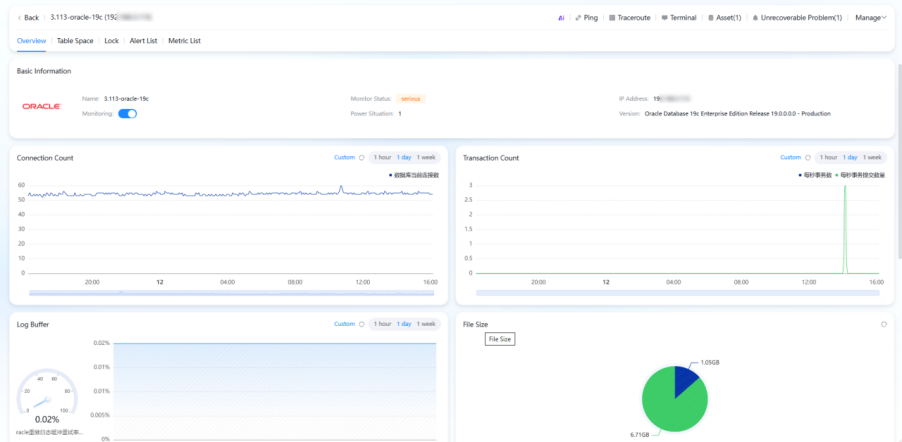Screen dimensions: 902x442
Task: Go Back to the previous page
Action: (x=28, y=17)
